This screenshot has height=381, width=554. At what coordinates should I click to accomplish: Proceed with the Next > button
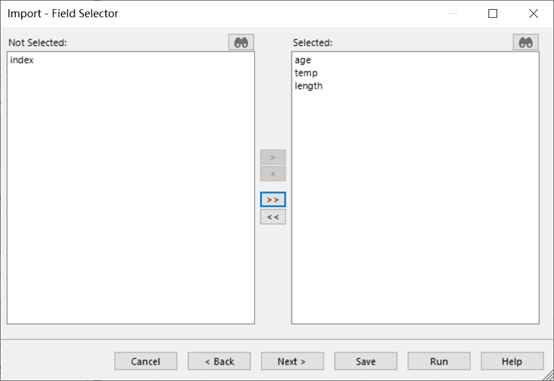click(x=292, y=361)
